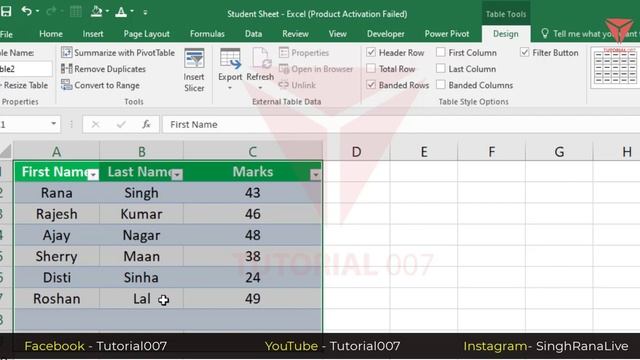Click the formula bar showing First Name
The width and height of the screenshot is (640, 360).
click(x=401, y=124)
